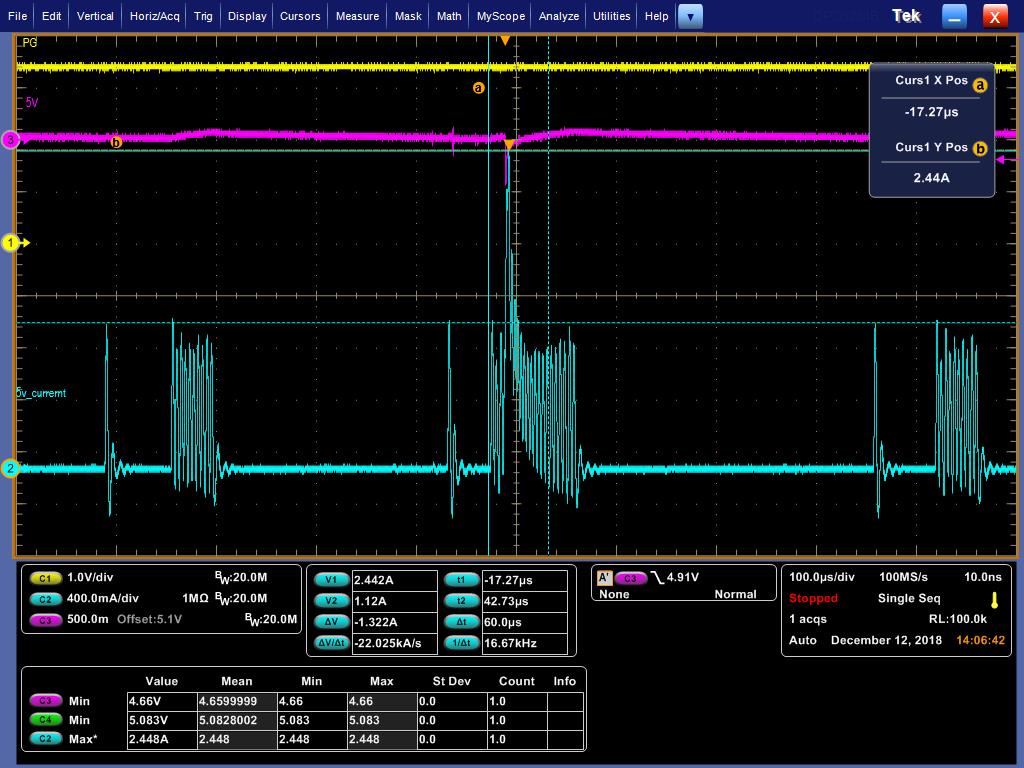Viewport: 1024px width, 768px height.
Task: Click the channel 1 ground reference marker
Action: (x=12, y=242)
